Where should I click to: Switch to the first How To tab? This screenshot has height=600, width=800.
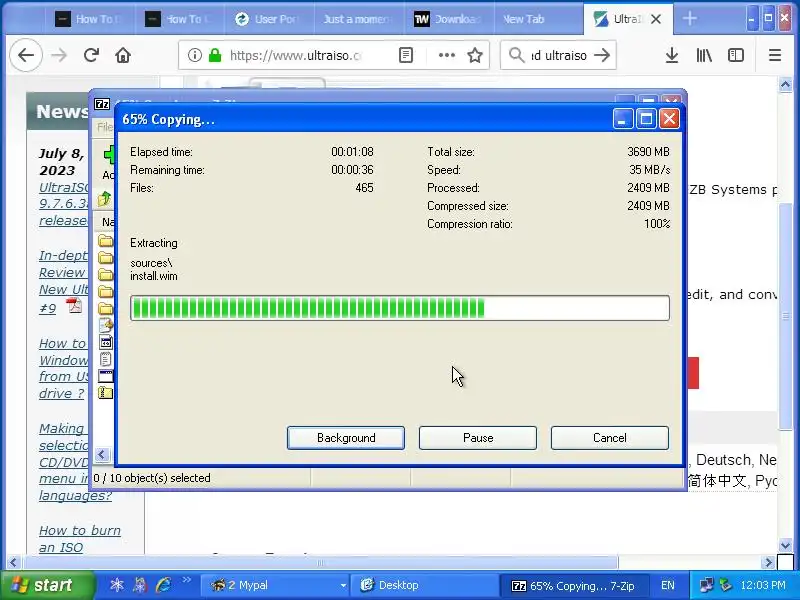(90, 19)
